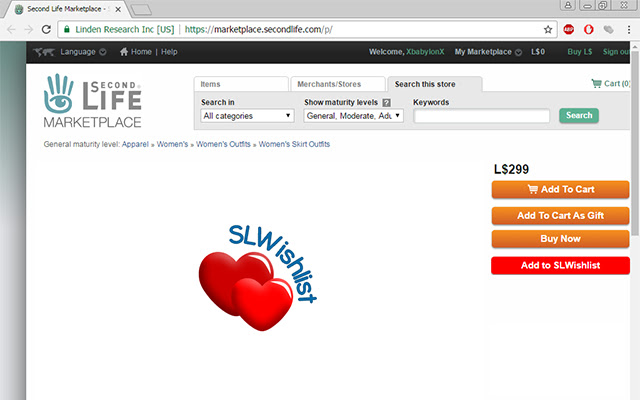Go forward using the browser forward arrow
This screenshot has width=640, height=400.
click(x=29, y=29)
